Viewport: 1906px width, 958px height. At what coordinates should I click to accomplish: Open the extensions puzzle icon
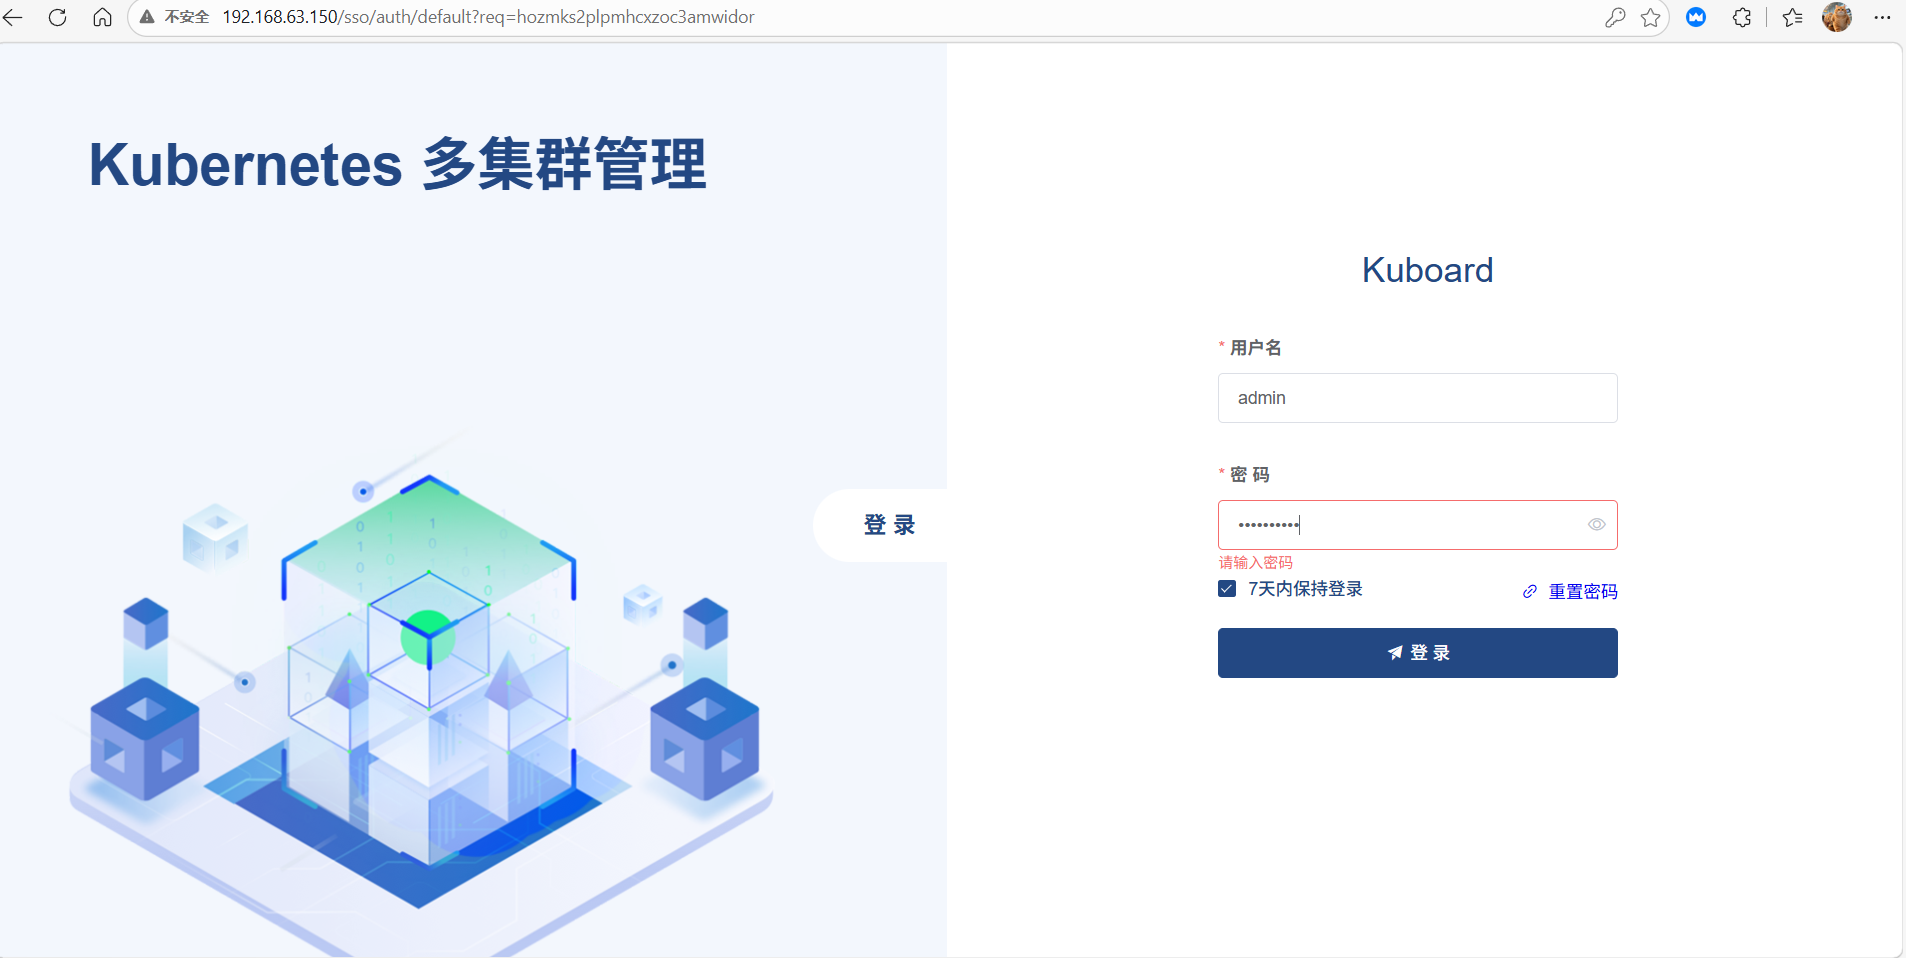pos(1742,17)
